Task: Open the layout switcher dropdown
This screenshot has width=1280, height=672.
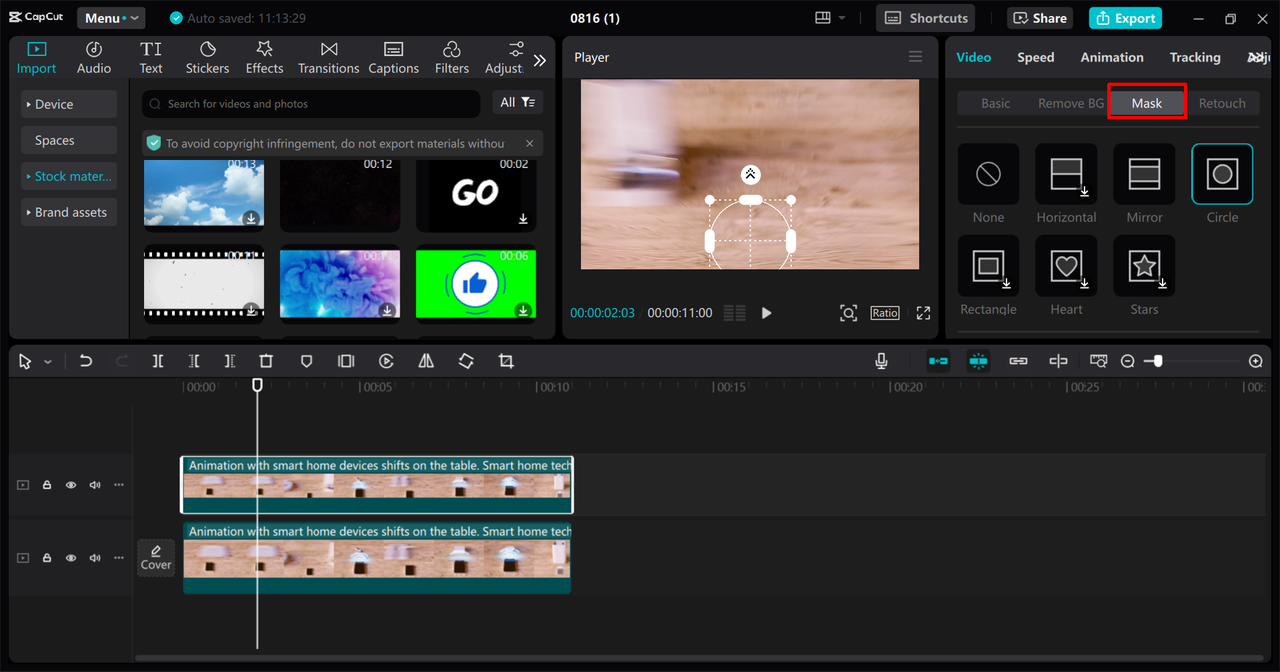Action: 830,18
